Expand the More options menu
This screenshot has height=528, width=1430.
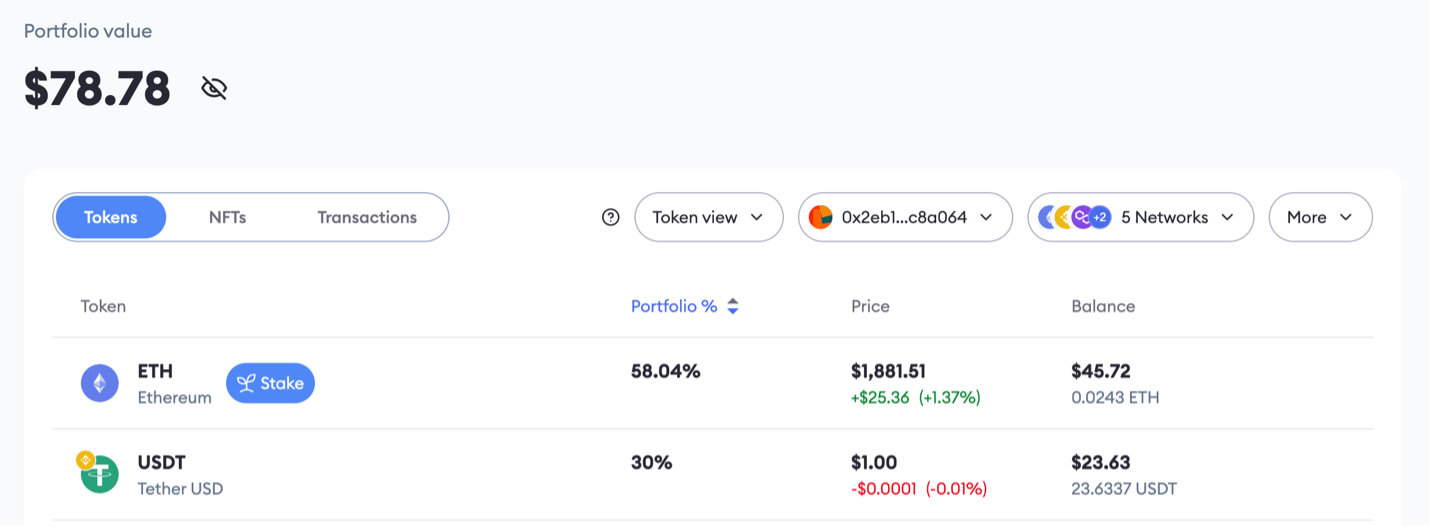click(1320, 217)
